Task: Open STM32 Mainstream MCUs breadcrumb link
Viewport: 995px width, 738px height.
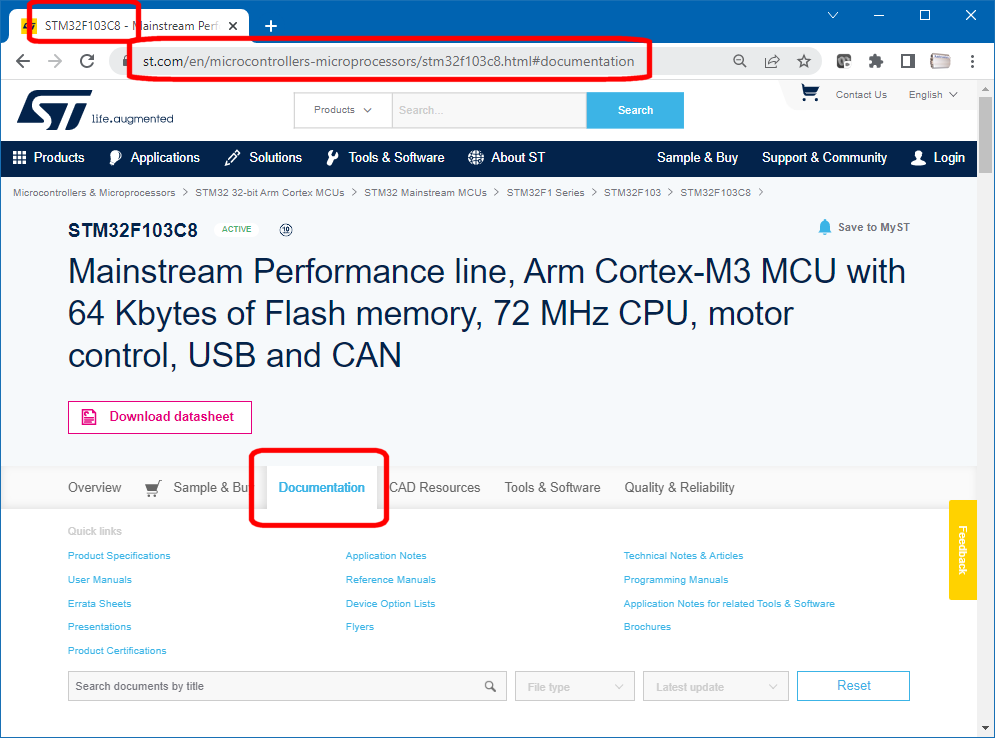Action: click(425, 192)
